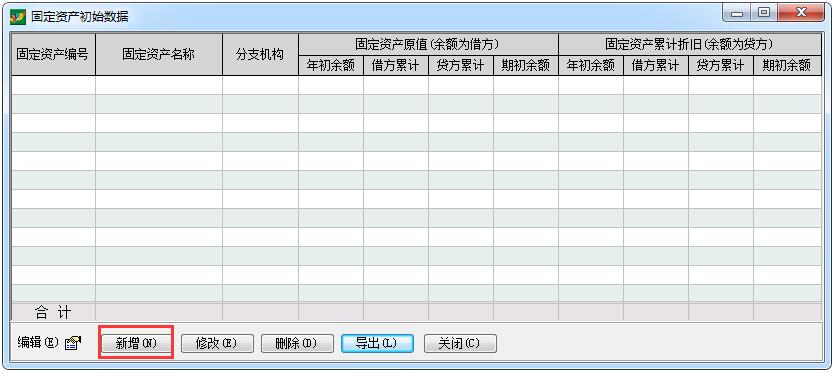The height and width of the screenshot is (373, 835).
Task: Click the 修改(E) button
Action: pyautogui.click(x=217, y=344)
